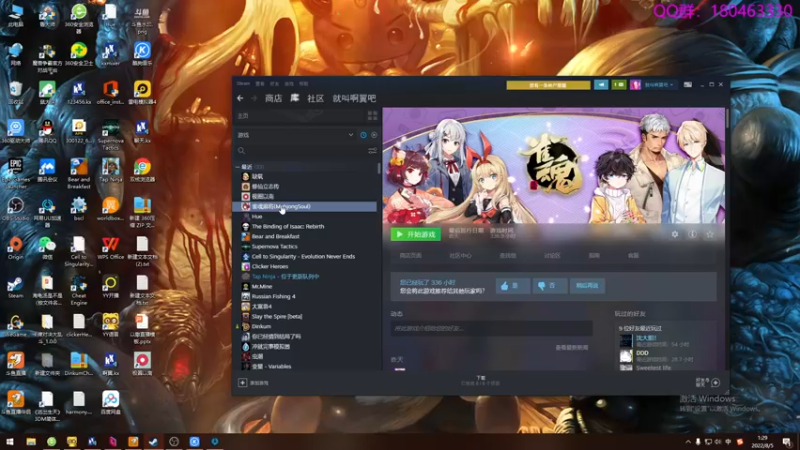
Task: Open the Steam menu in title bar
Action: (243, 84)
